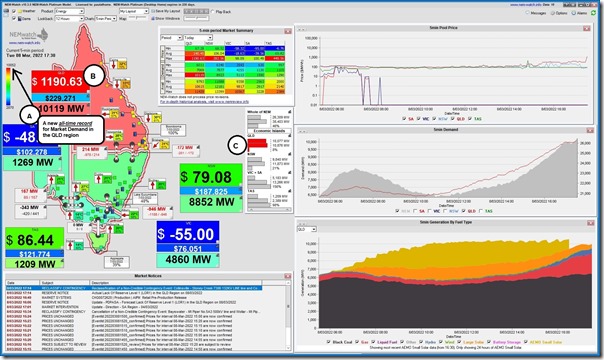
Task: Click the VIC demand 4860 MW box
Action: tap(188, 260)
